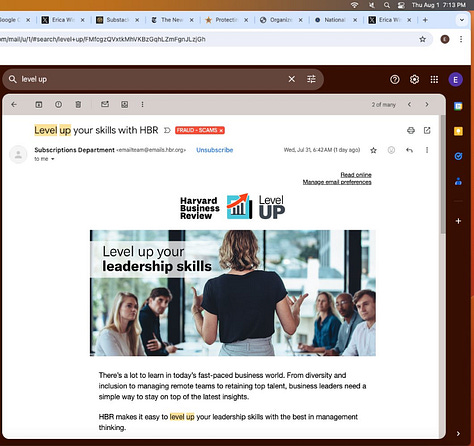
Task: Archive this email
Action: [x=39, y=104]
